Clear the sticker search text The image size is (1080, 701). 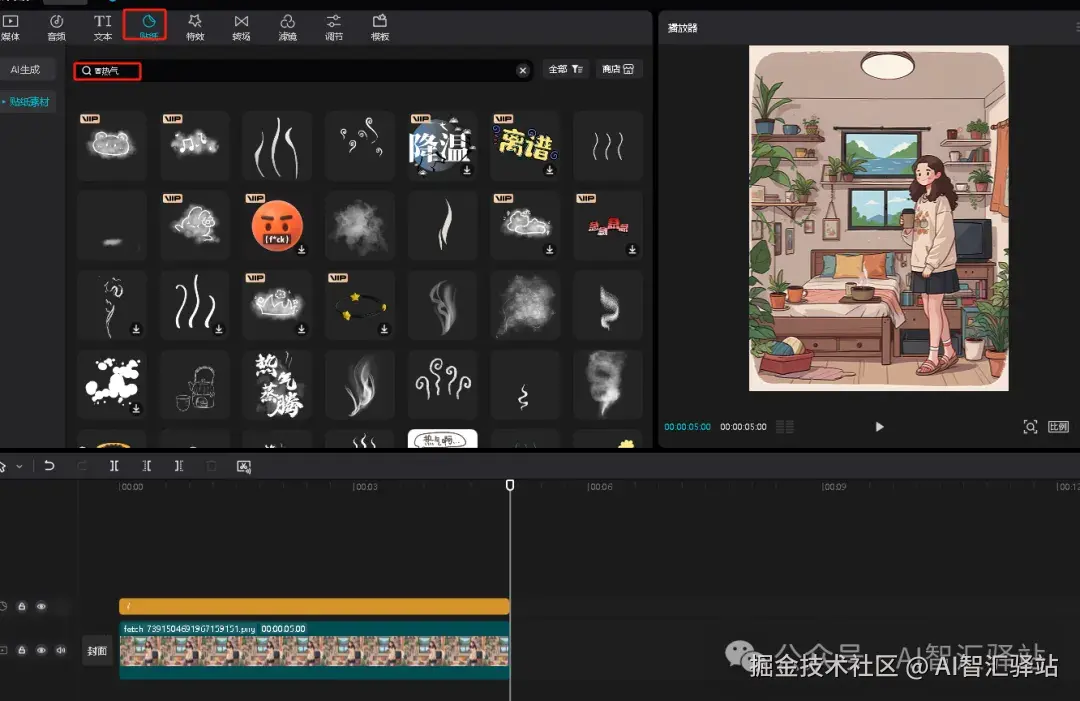pyautogui.click(x=523, y=70)
